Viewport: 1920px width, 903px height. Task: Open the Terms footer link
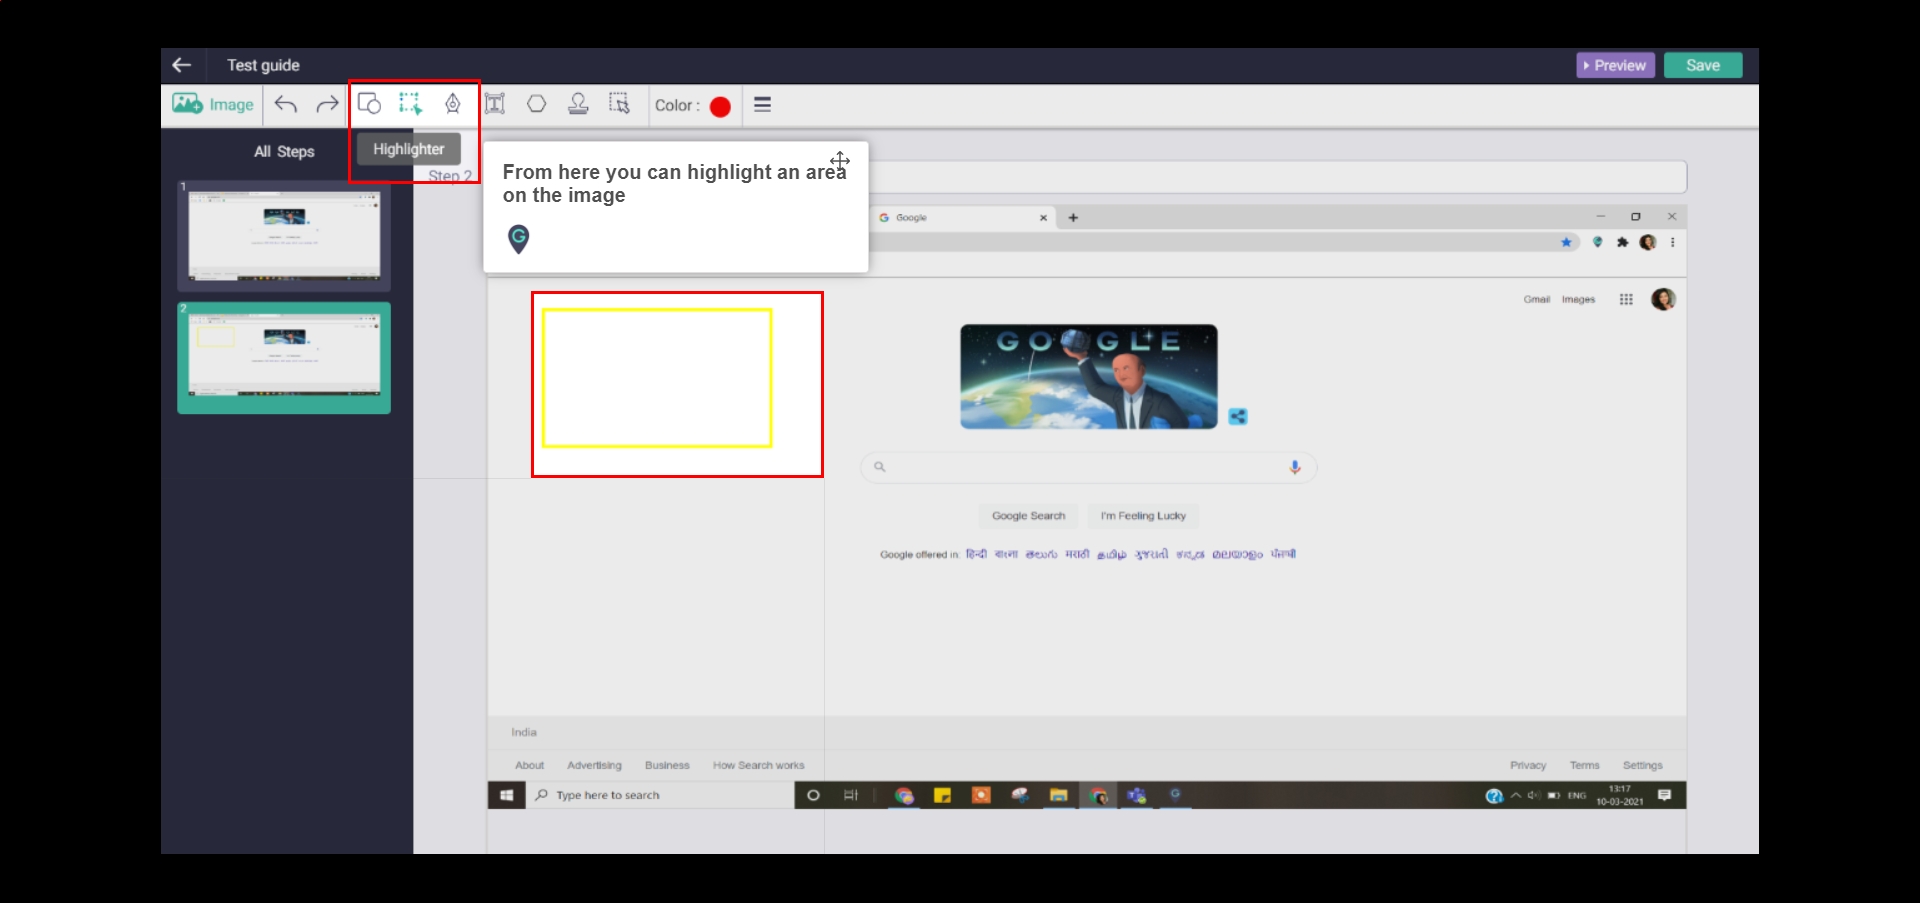(x=1584, y=765)
